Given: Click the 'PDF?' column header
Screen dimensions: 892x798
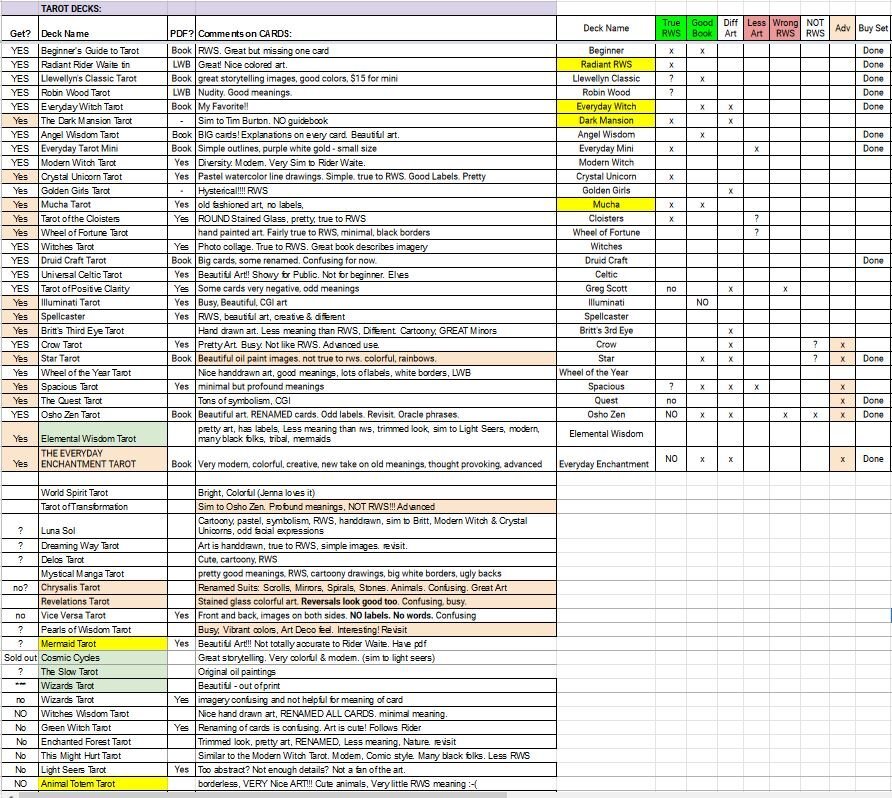Looking at the screenshot, I should tap(181, 34).
